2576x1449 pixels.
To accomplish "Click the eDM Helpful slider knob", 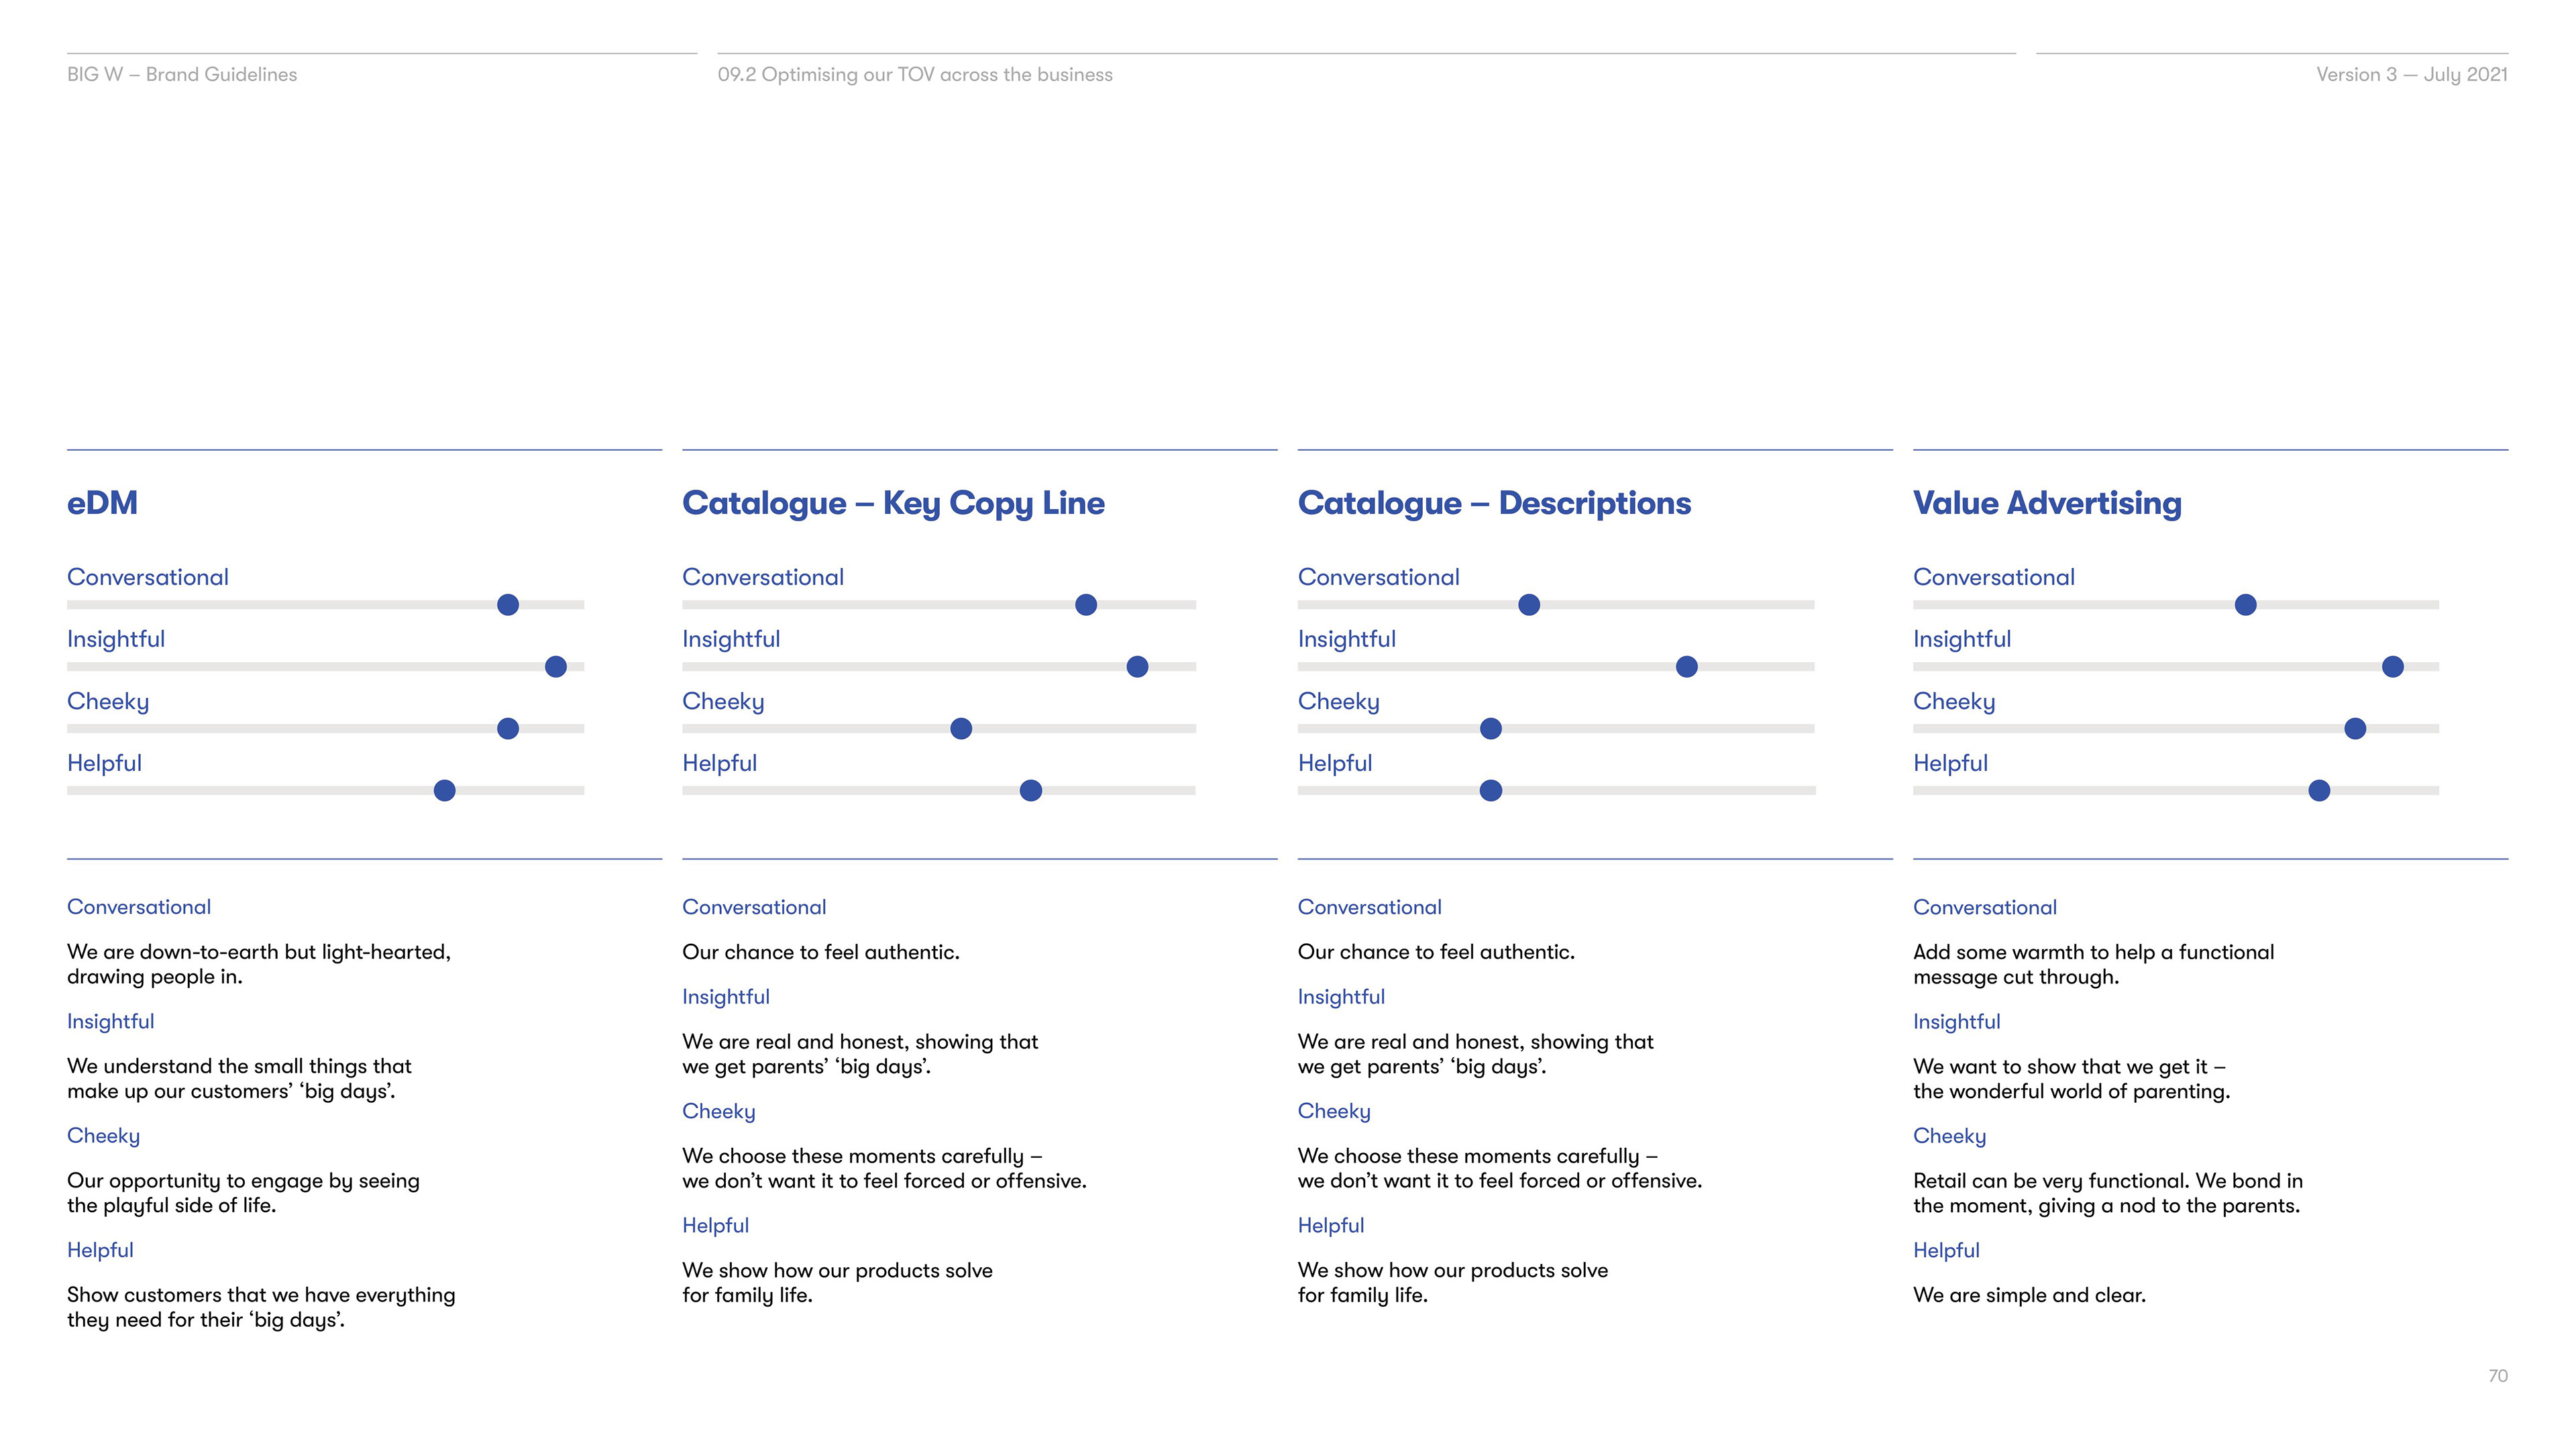I will tap(445, 791).
